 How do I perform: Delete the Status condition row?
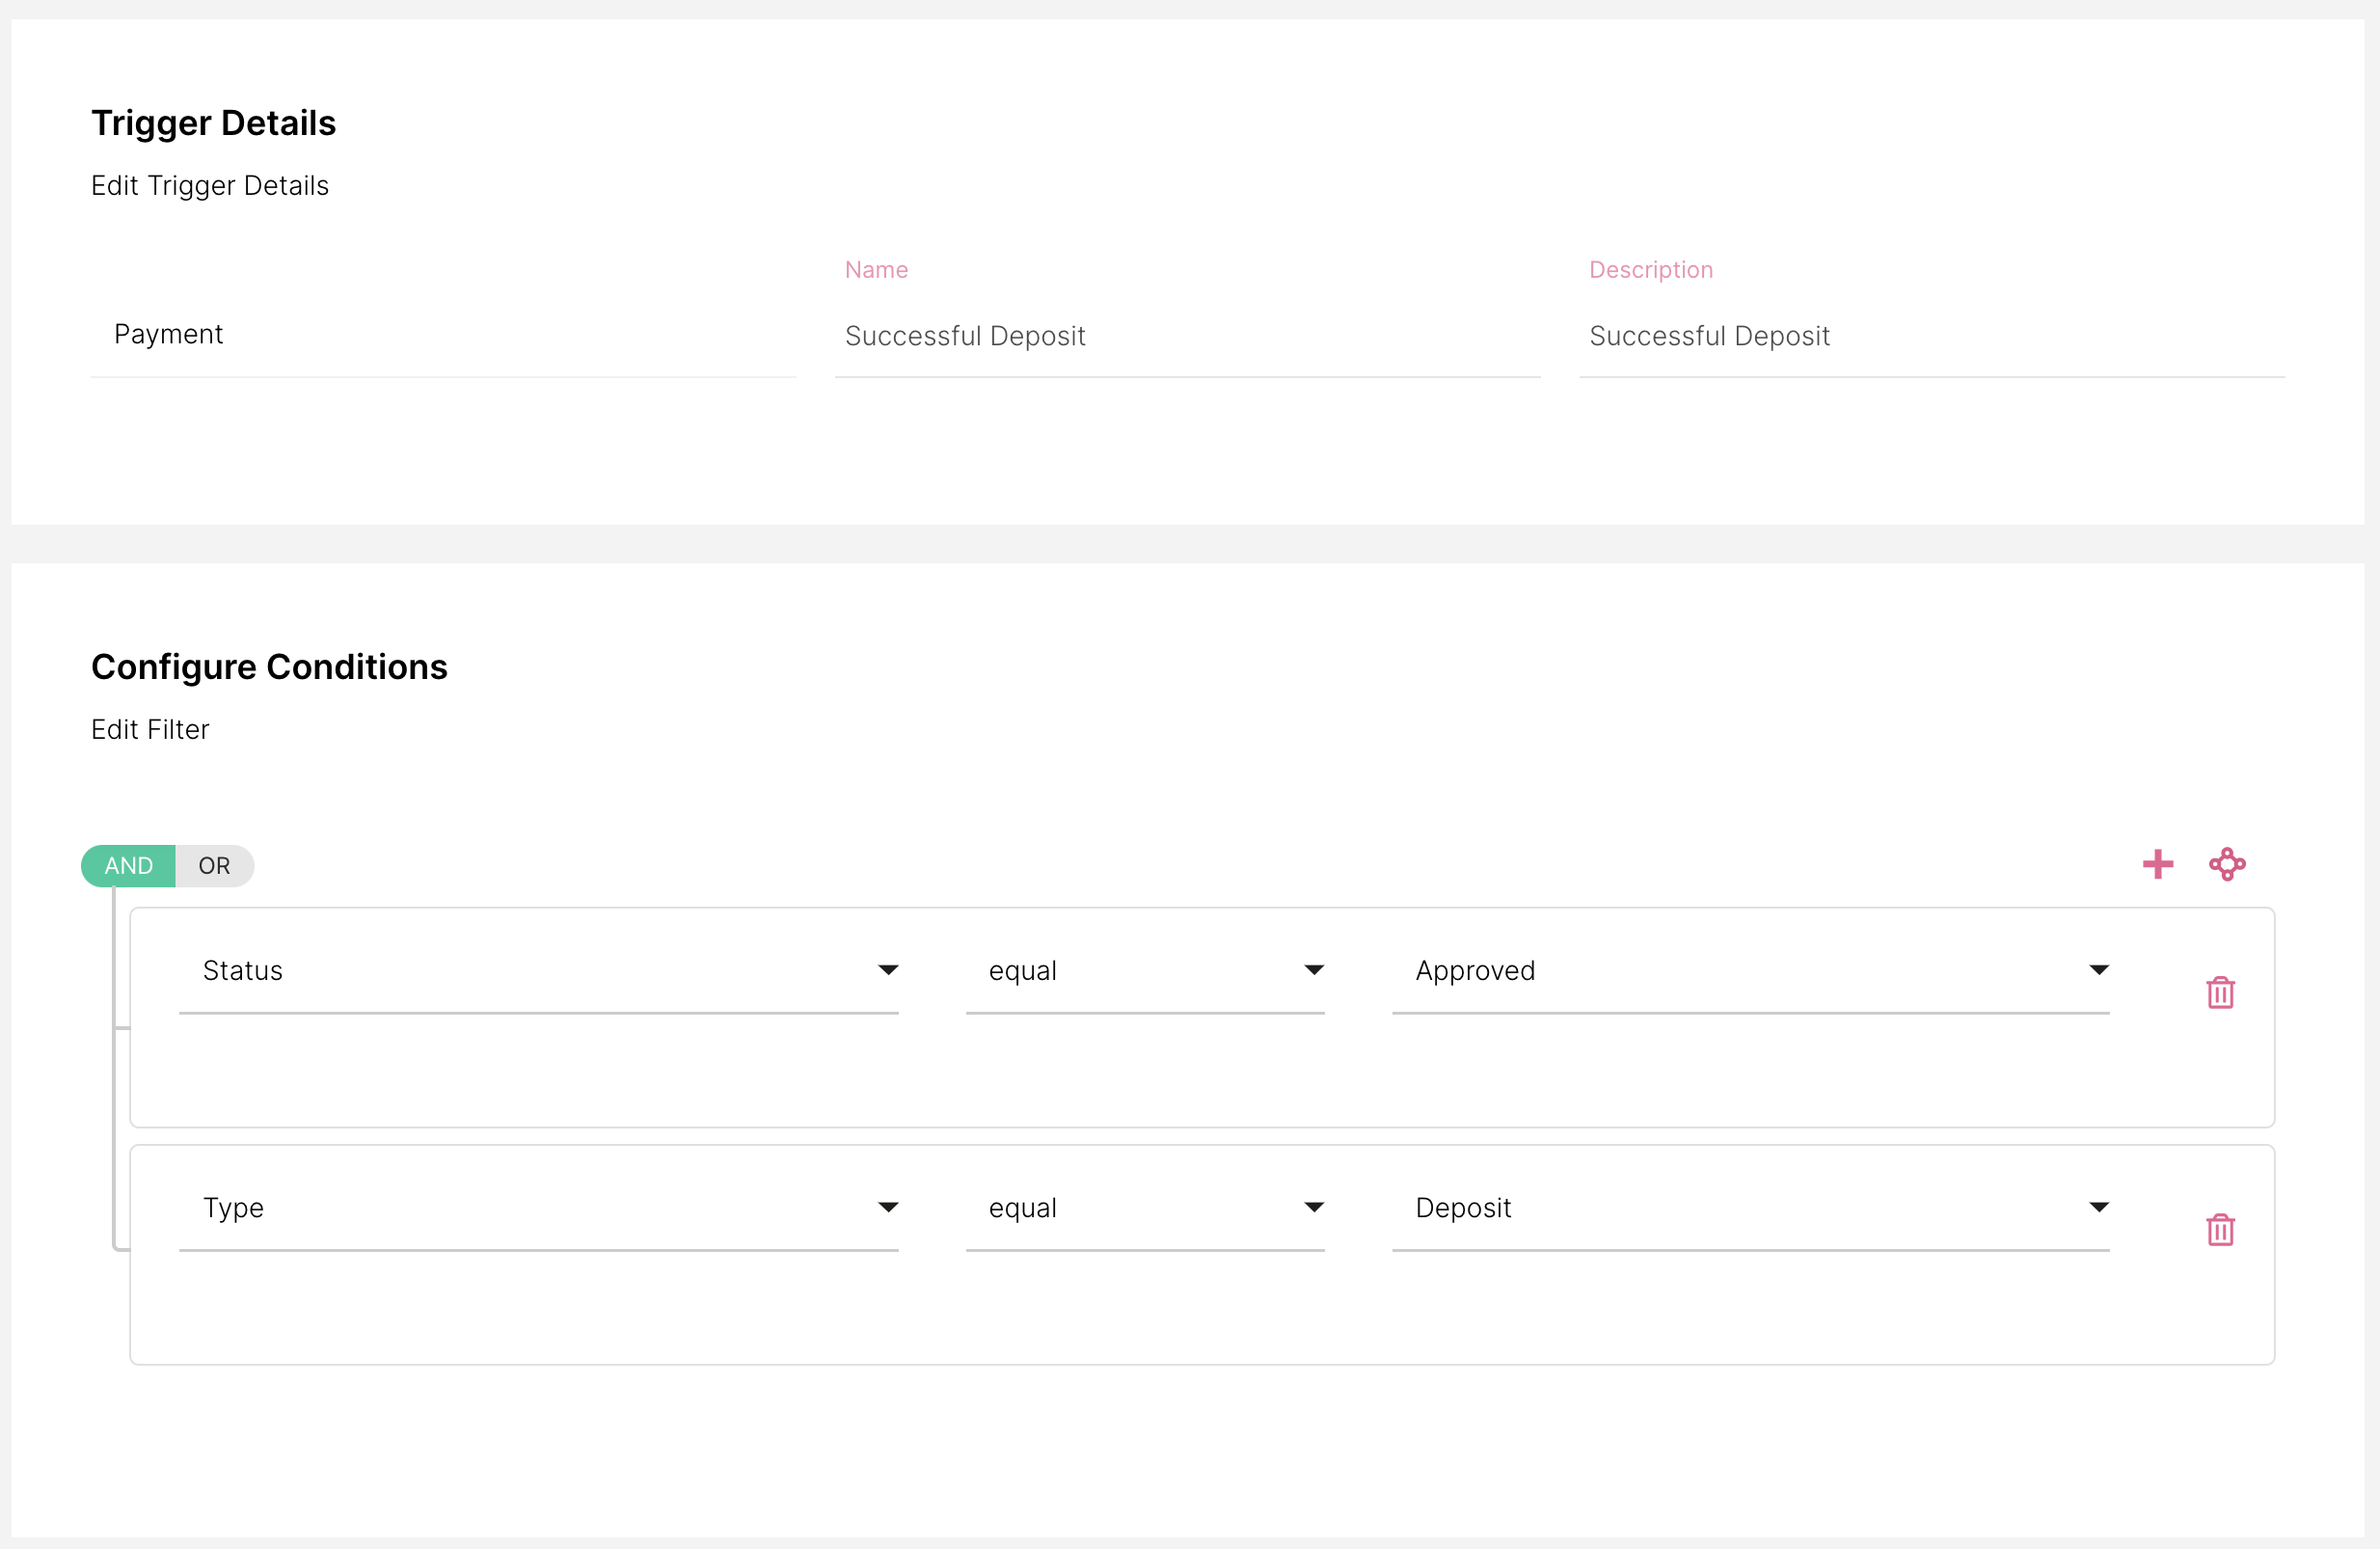pyautogui.click(x=2220, y=992)
